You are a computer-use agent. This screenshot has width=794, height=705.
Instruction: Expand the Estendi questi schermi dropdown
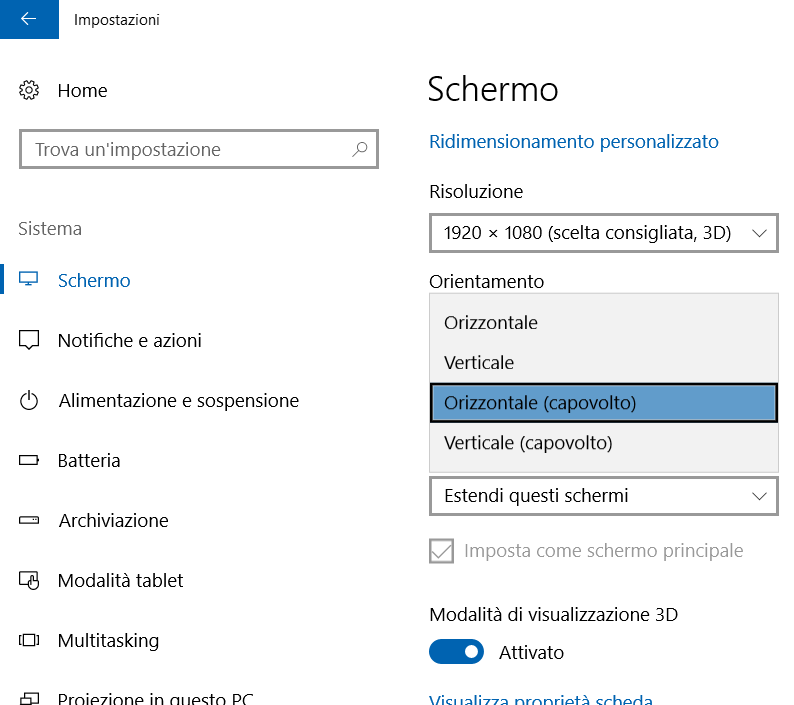(x=603, y=496)
